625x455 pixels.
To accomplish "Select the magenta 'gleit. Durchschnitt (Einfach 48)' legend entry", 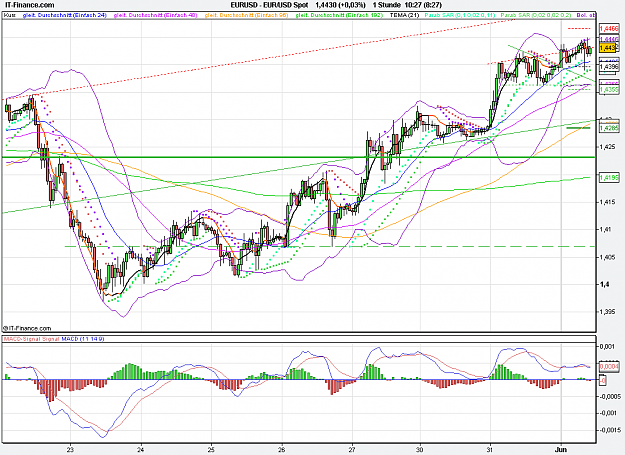I will click(x=155, y=15).
